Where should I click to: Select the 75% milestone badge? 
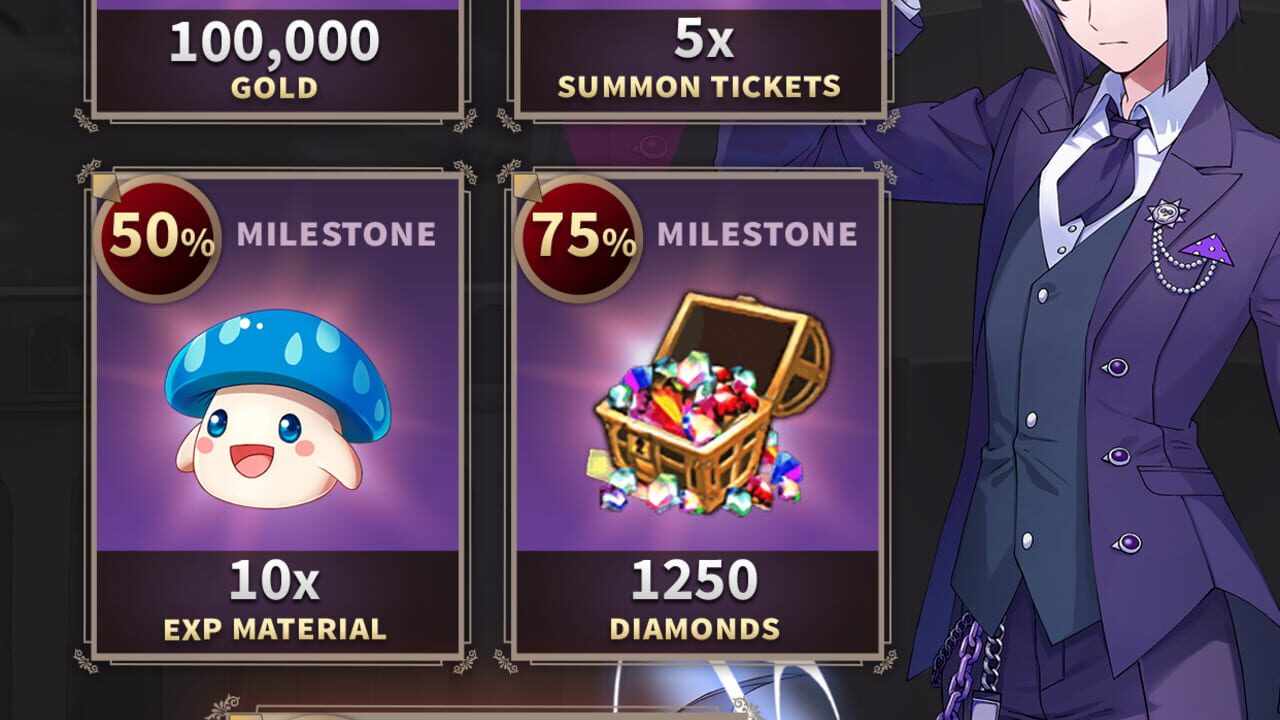[x=579, y=238]
